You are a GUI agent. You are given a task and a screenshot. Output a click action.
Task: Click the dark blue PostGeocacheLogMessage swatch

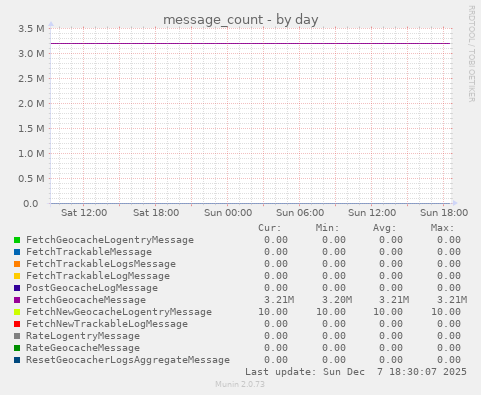click(17, 288)
